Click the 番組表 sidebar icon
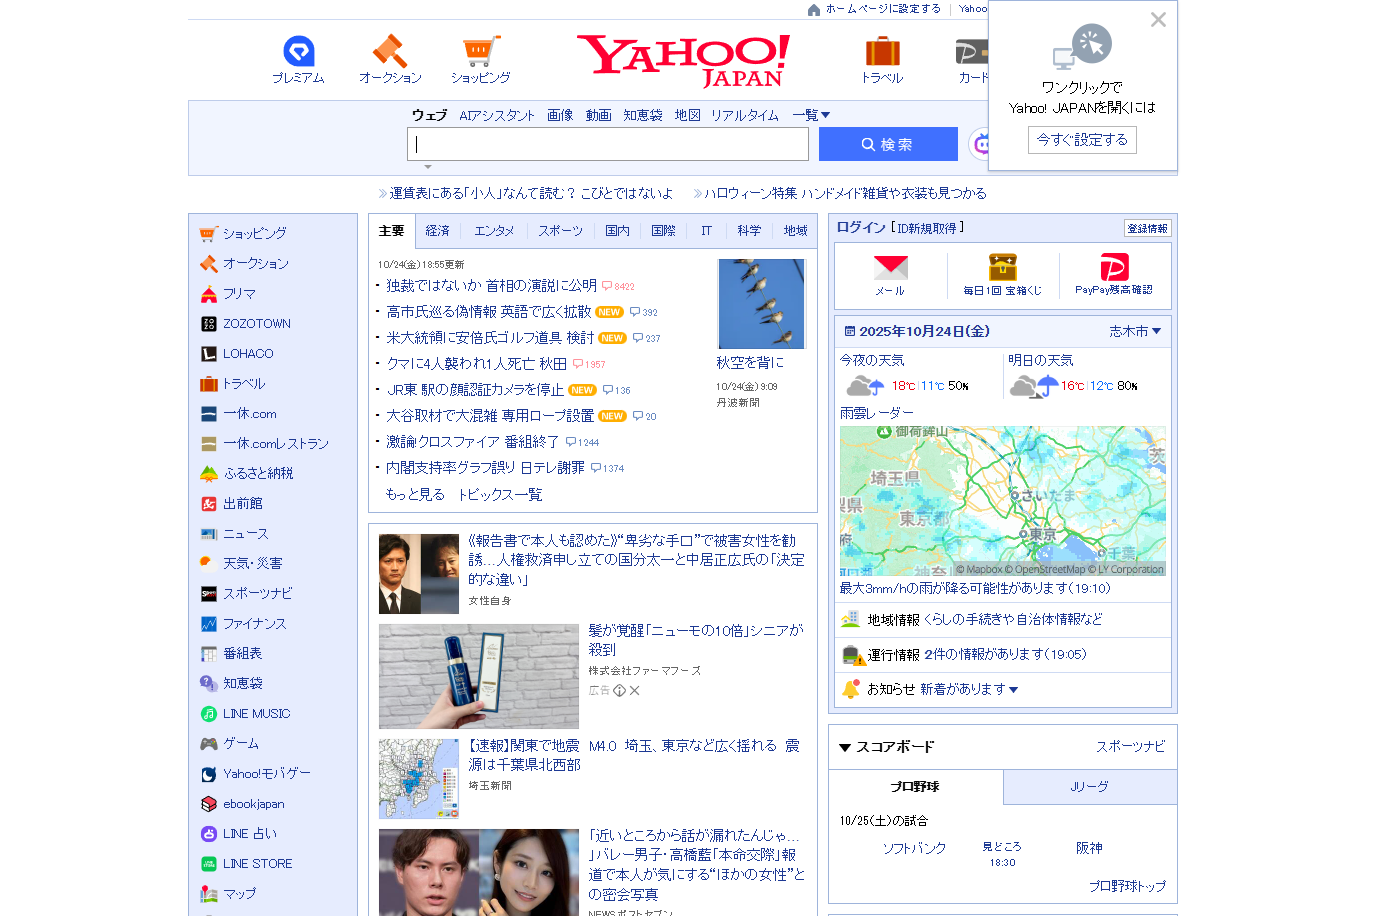This screenshot has height=916, width=1397. coord(208,653)
